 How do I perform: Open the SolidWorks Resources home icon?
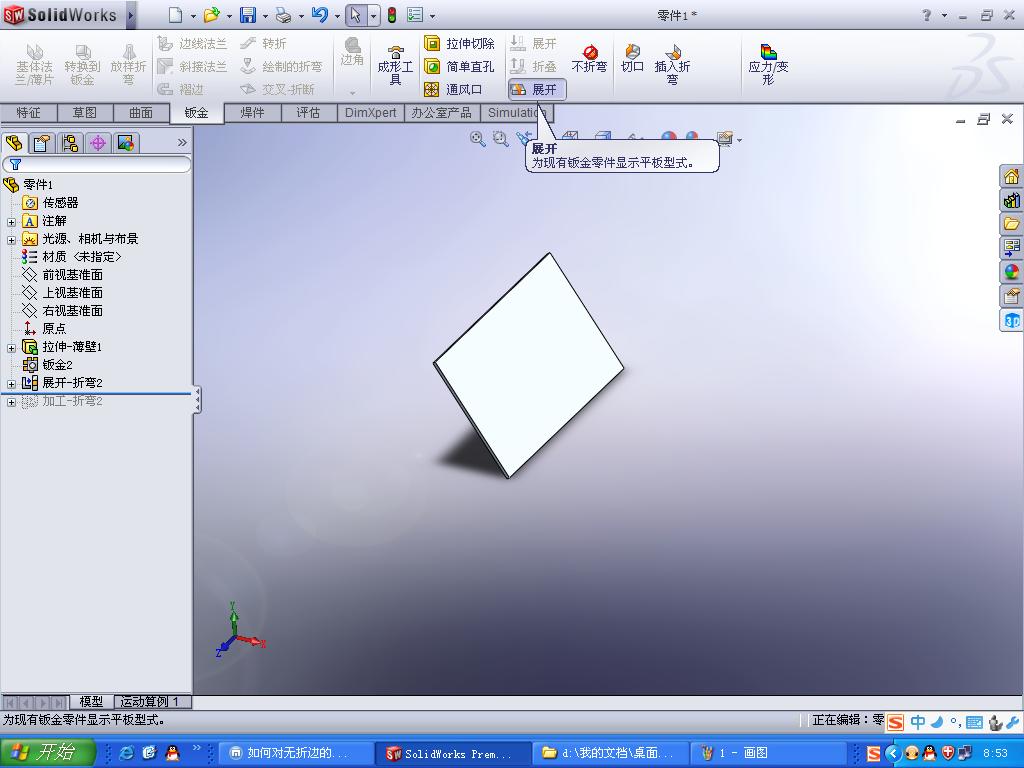pos(1012,176)
